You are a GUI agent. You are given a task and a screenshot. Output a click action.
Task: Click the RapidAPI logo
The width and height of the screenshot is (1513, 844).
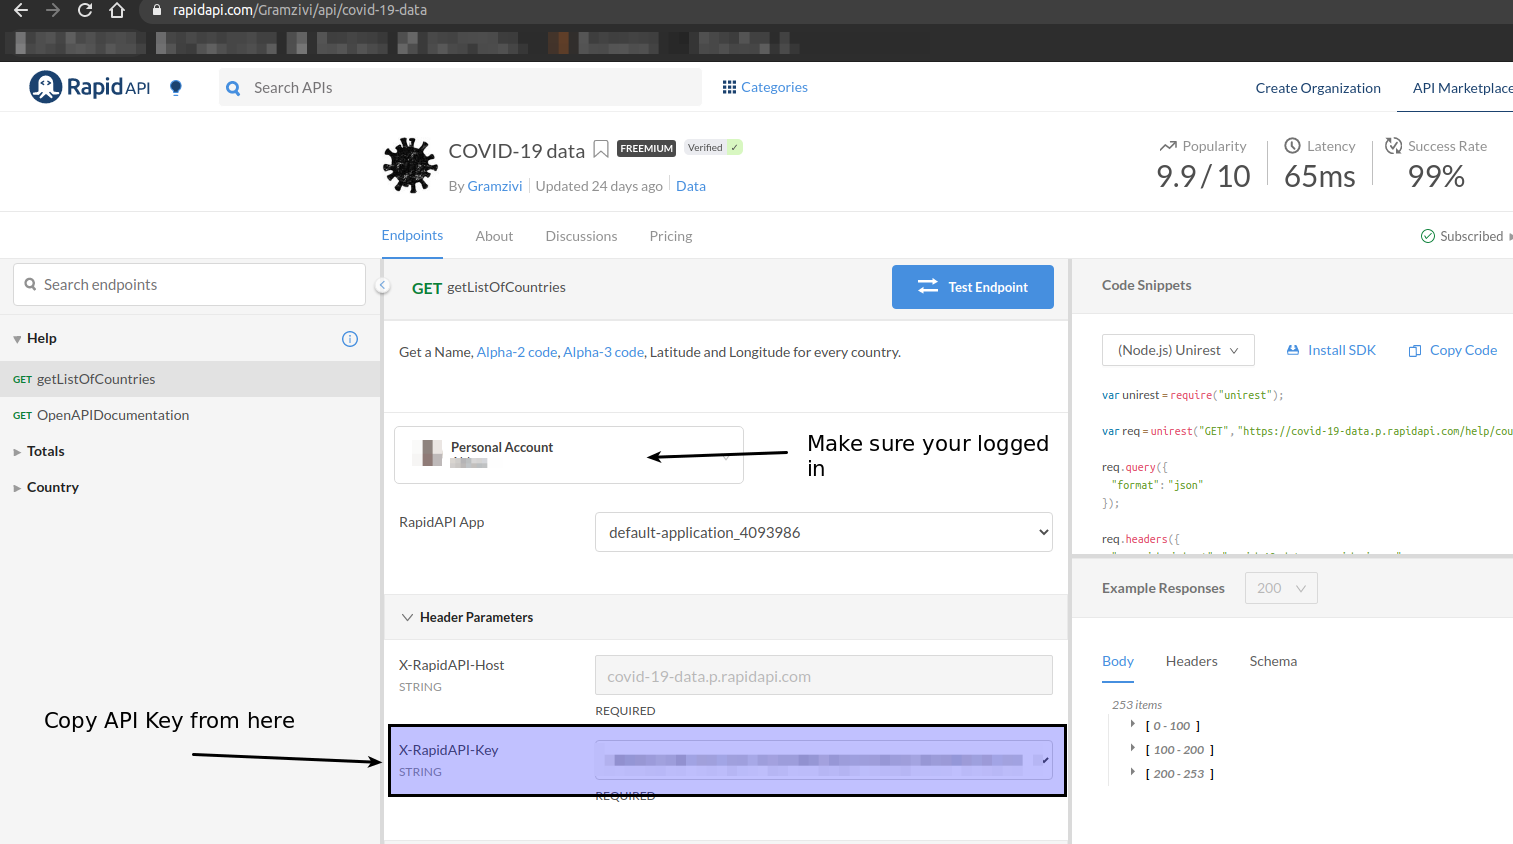90,87
